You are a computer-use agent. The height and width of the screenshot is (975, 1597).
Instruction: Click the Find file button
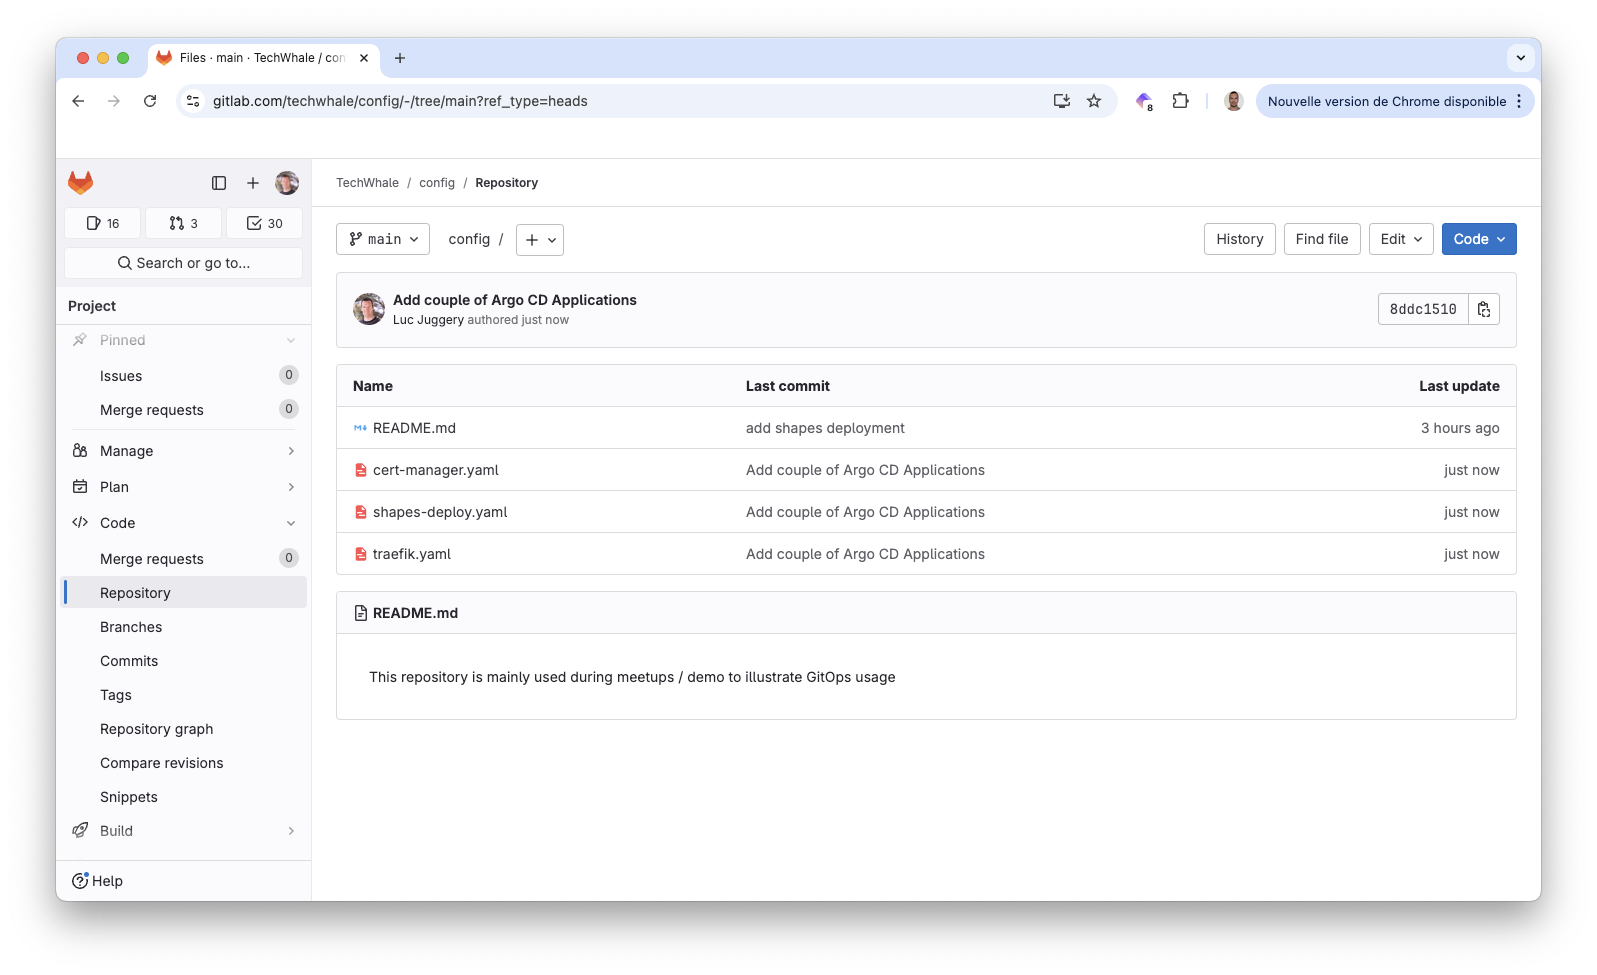(1322, 239)
